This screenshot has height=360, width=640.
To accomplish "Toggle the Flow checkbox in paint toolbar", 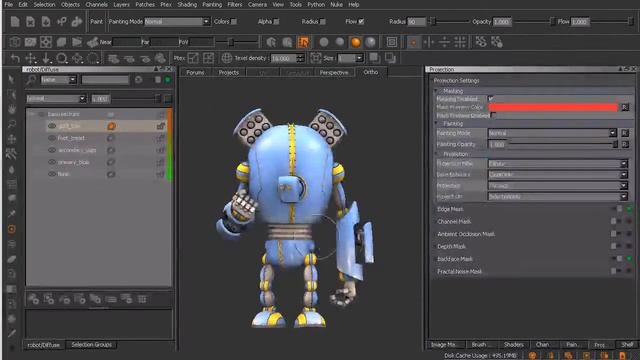I will point(361,21).
